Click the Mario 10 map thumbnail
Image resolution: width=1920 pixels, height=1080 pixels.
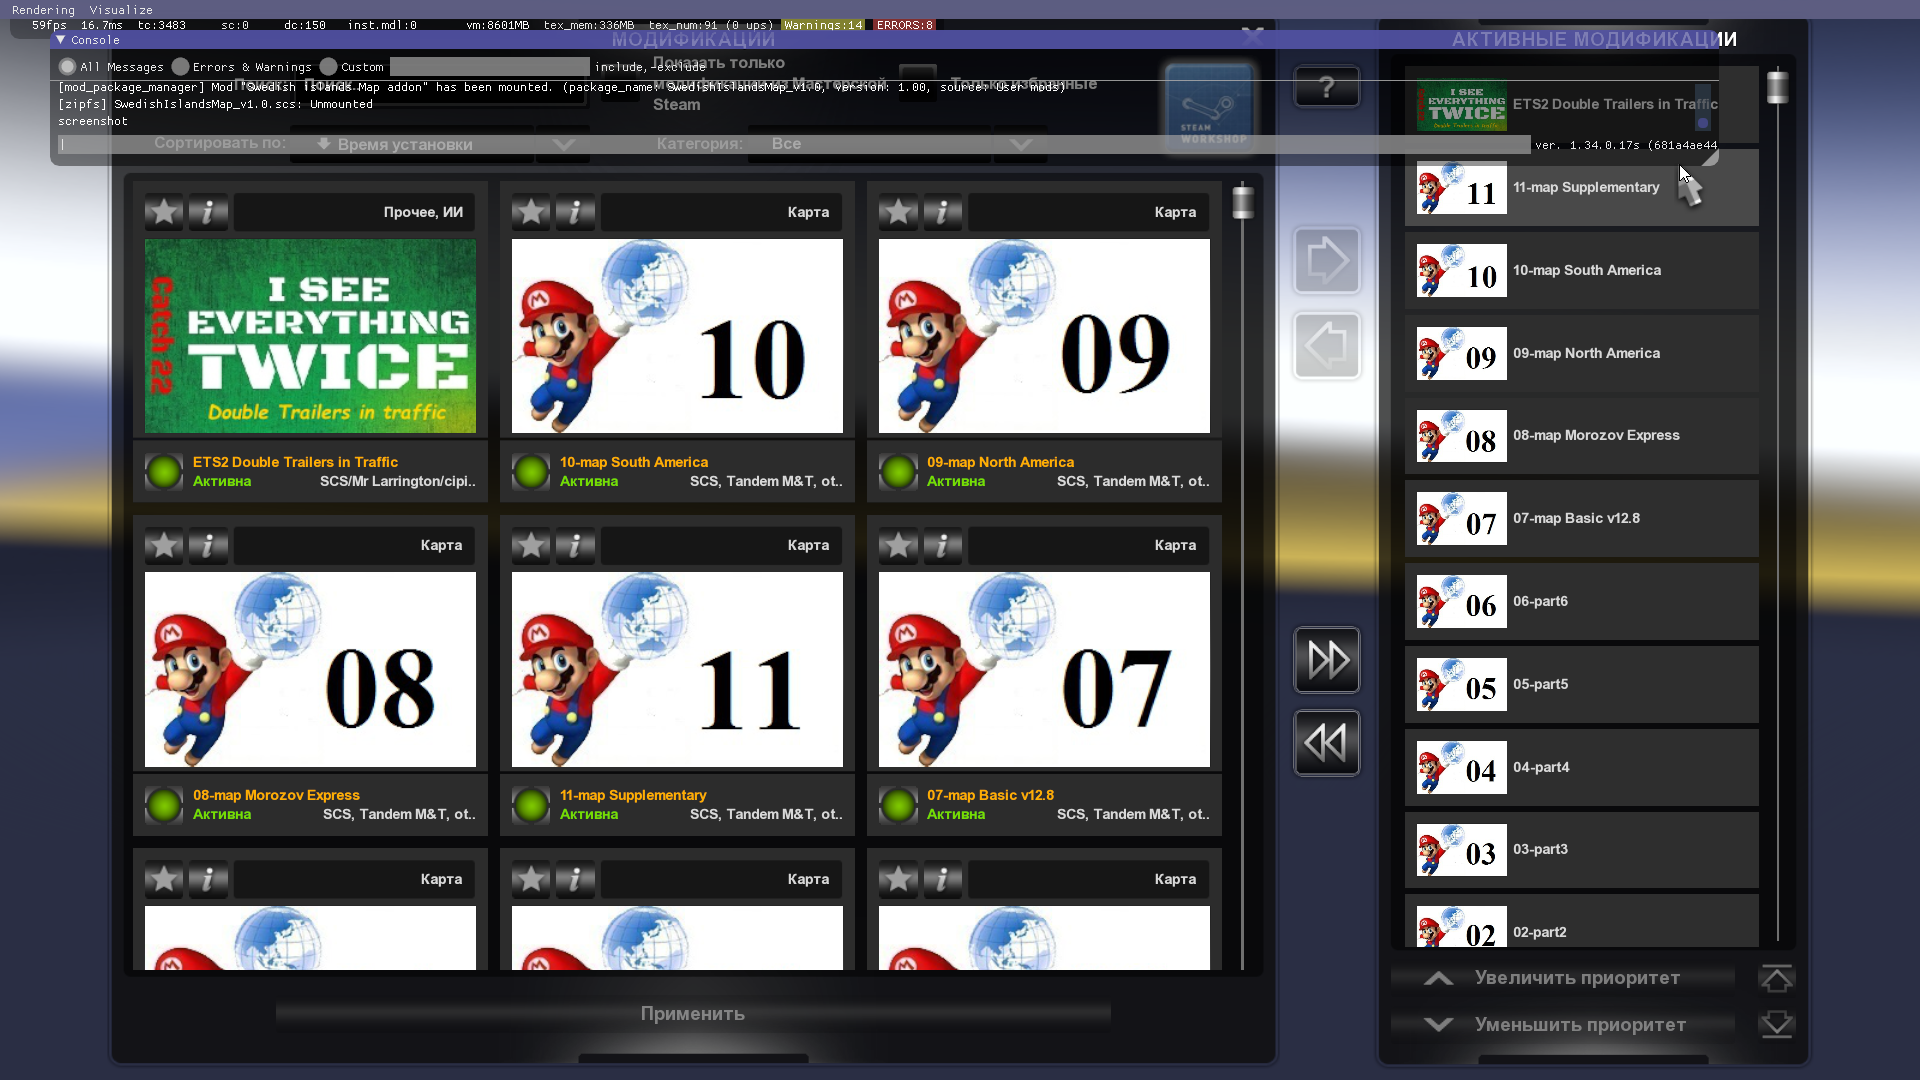(x=677, y=336)
